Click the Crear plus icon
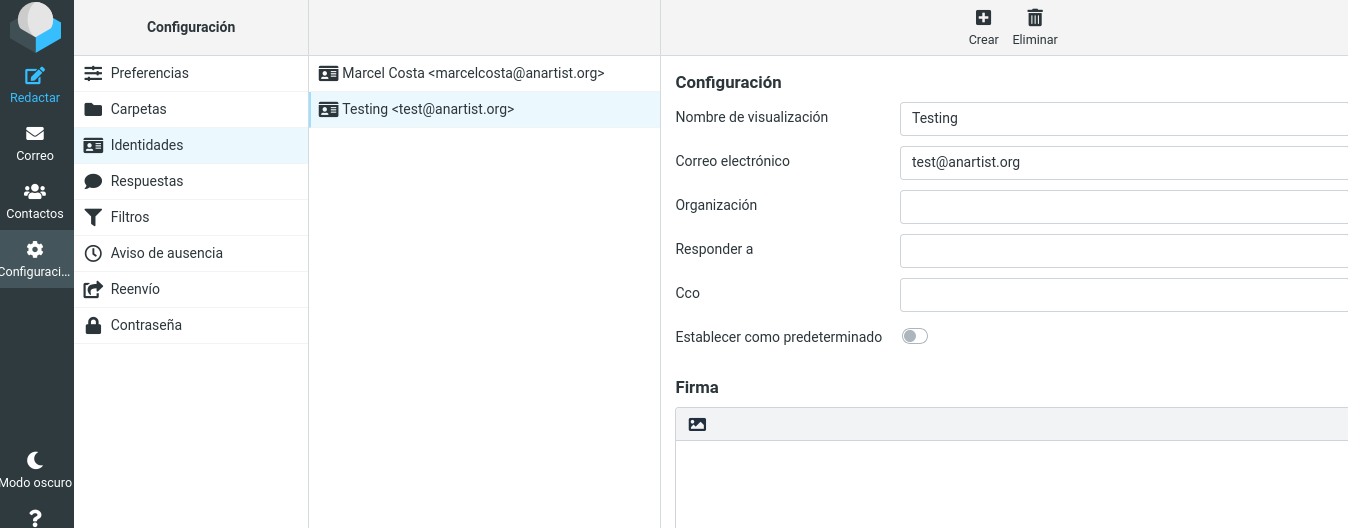 983,18
